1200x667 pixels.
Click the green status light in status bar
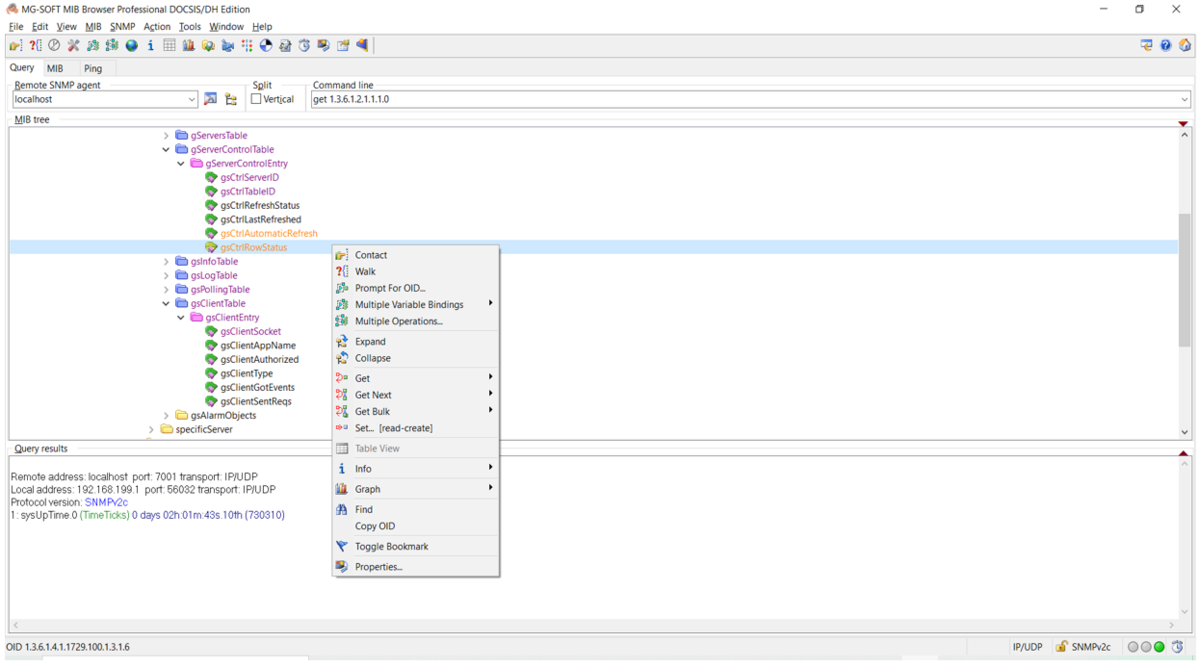[x=1159, y=647]
